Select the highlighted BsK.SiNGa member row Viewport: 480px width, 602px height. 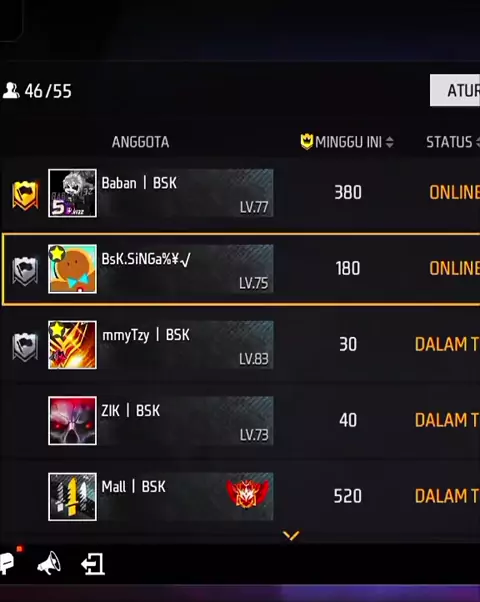tap(241, 269)
